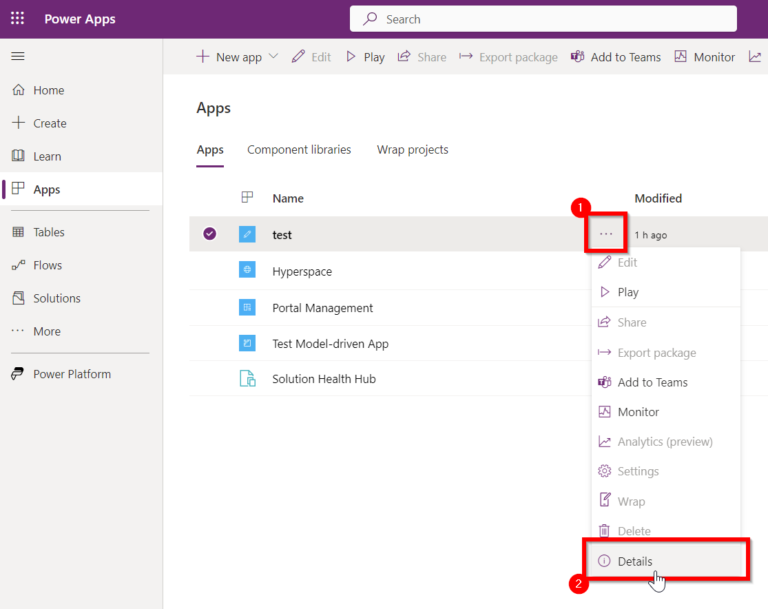The width and height of the screenshot is (768, 609).
Task: Choose Analytics (preview) in context menu
Action: click(666, 441)
